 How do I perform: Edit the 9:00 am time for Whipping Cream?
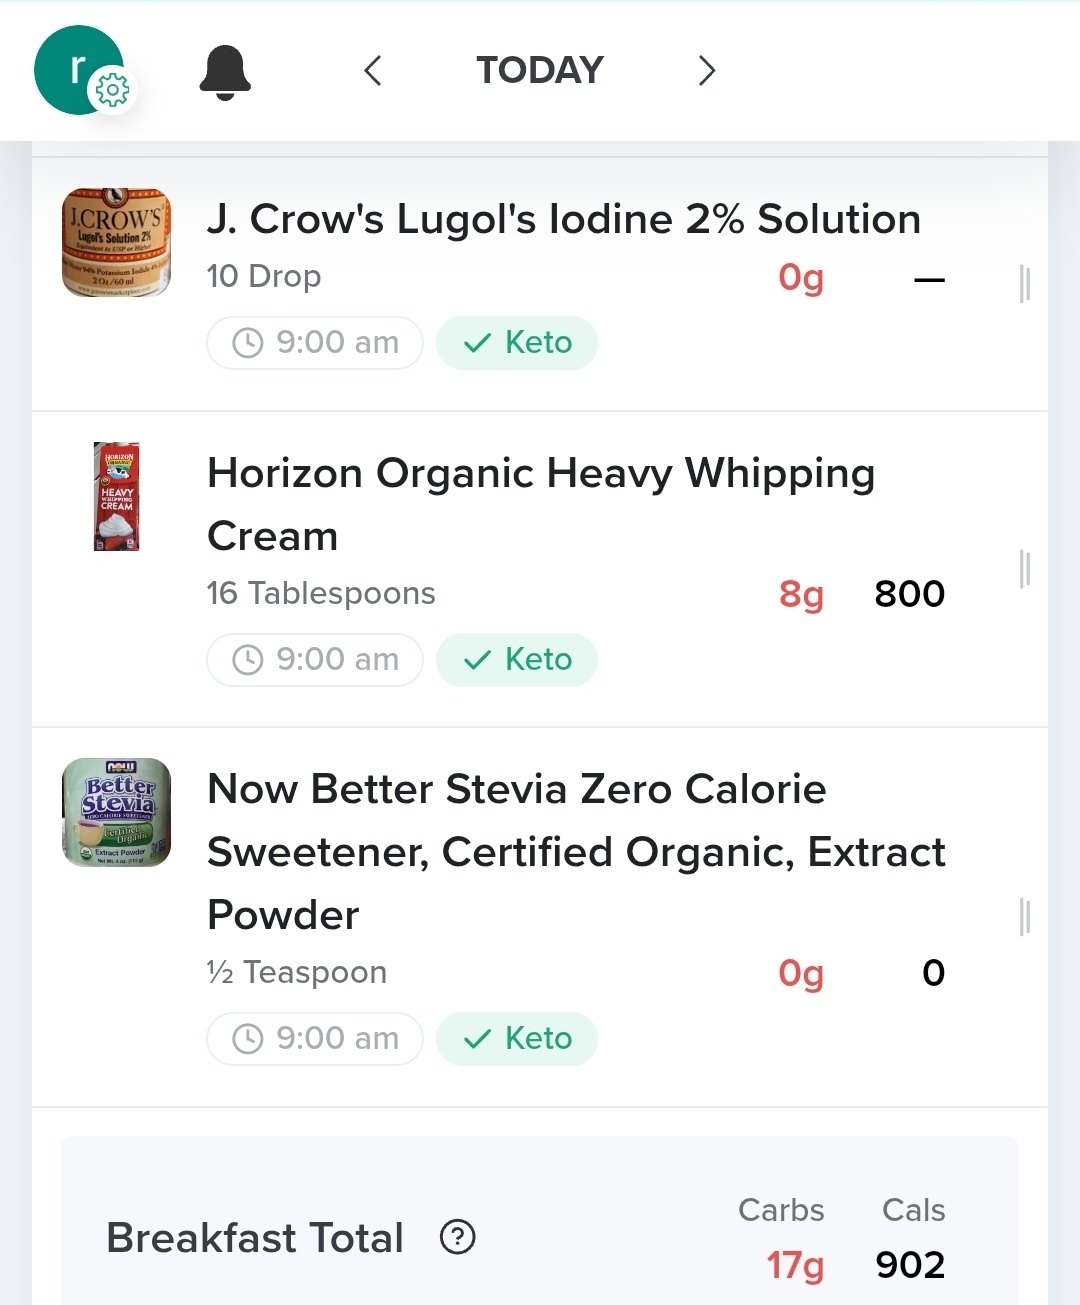point(315,660)
